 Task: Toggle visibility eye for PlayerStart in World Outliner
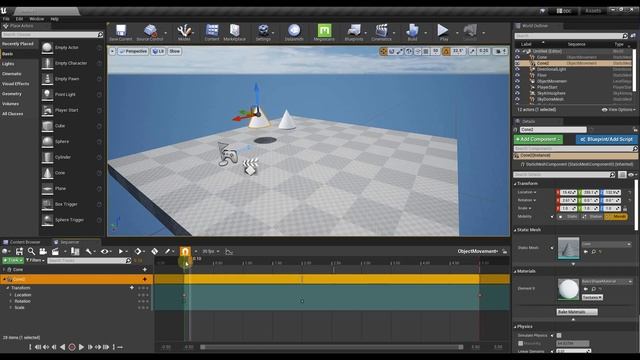[518, 87]
